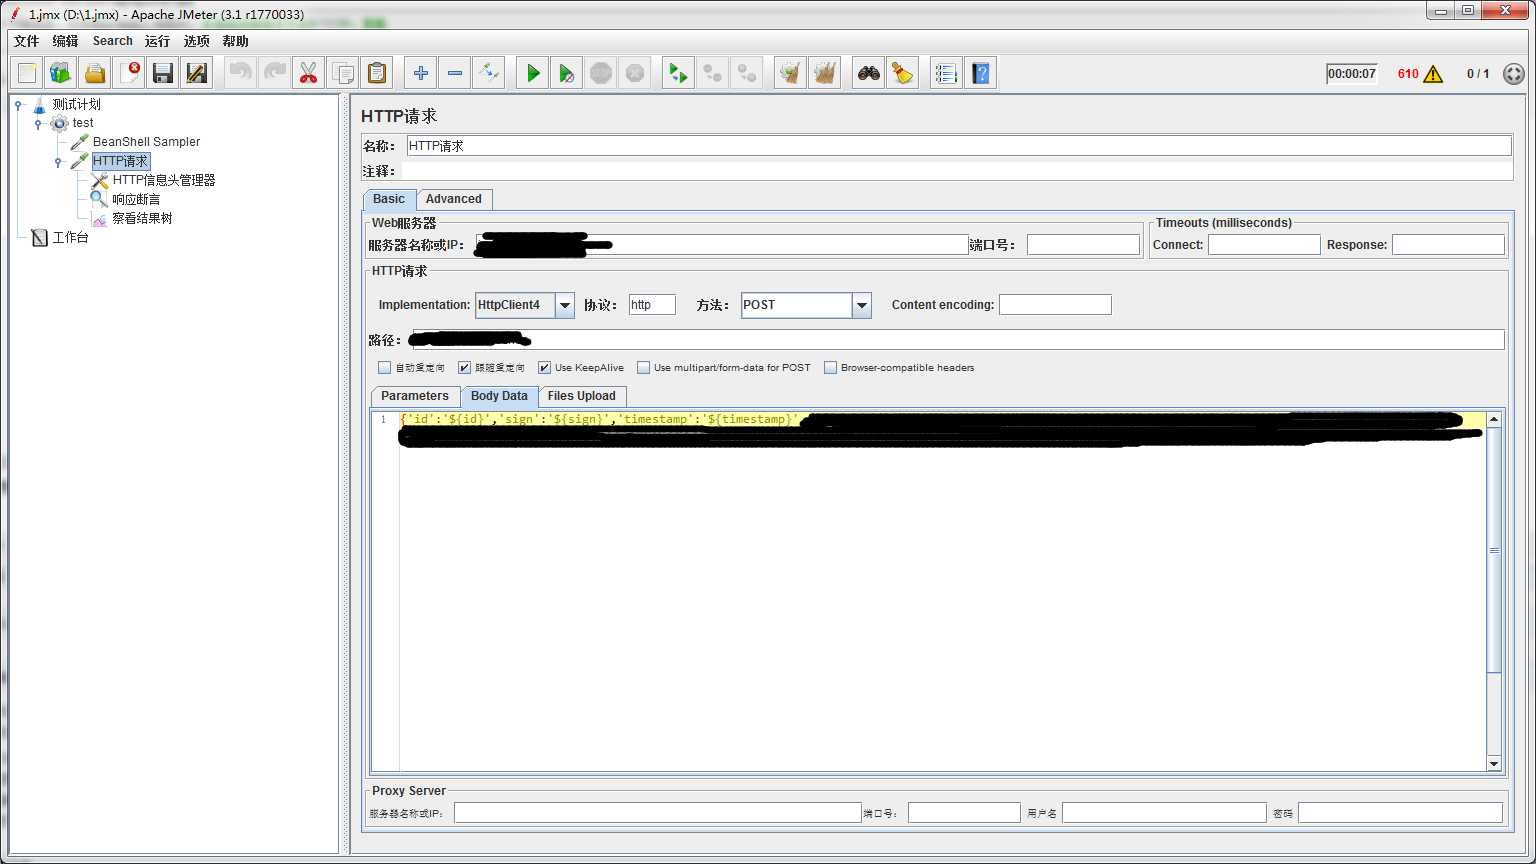This screenshot has height=864, width=1536.
Task: Switch to the Basic tab
Action: [x=389, y=199]
